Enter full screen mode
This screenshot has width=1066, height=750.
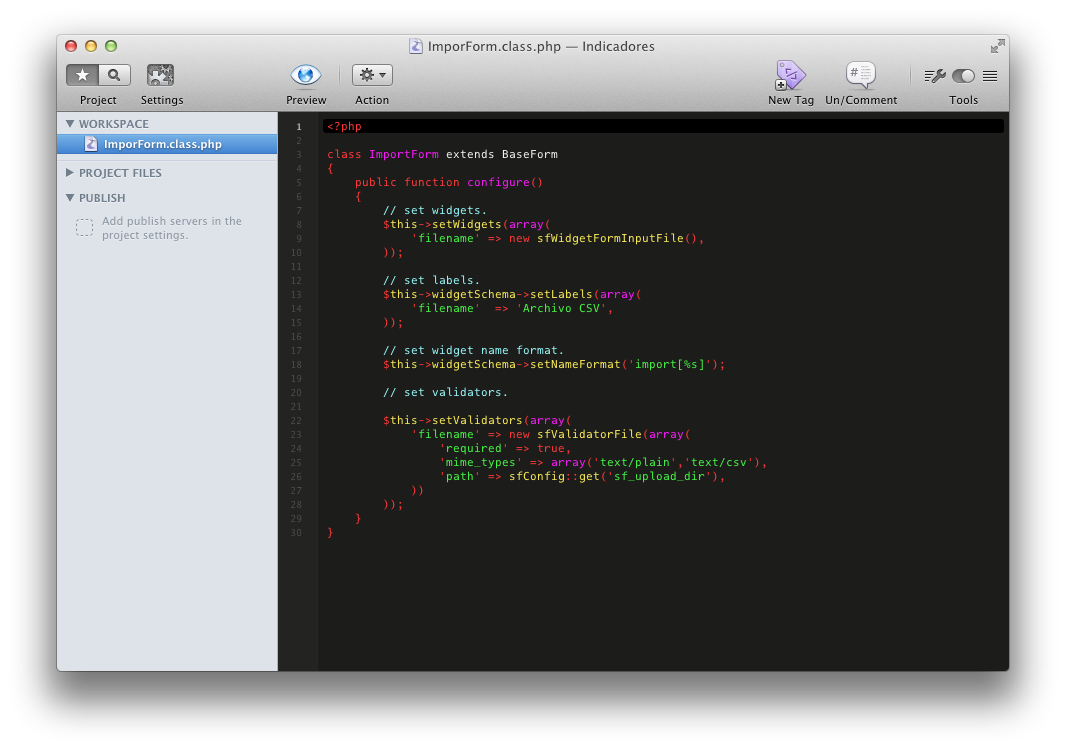tap(997, 46)
